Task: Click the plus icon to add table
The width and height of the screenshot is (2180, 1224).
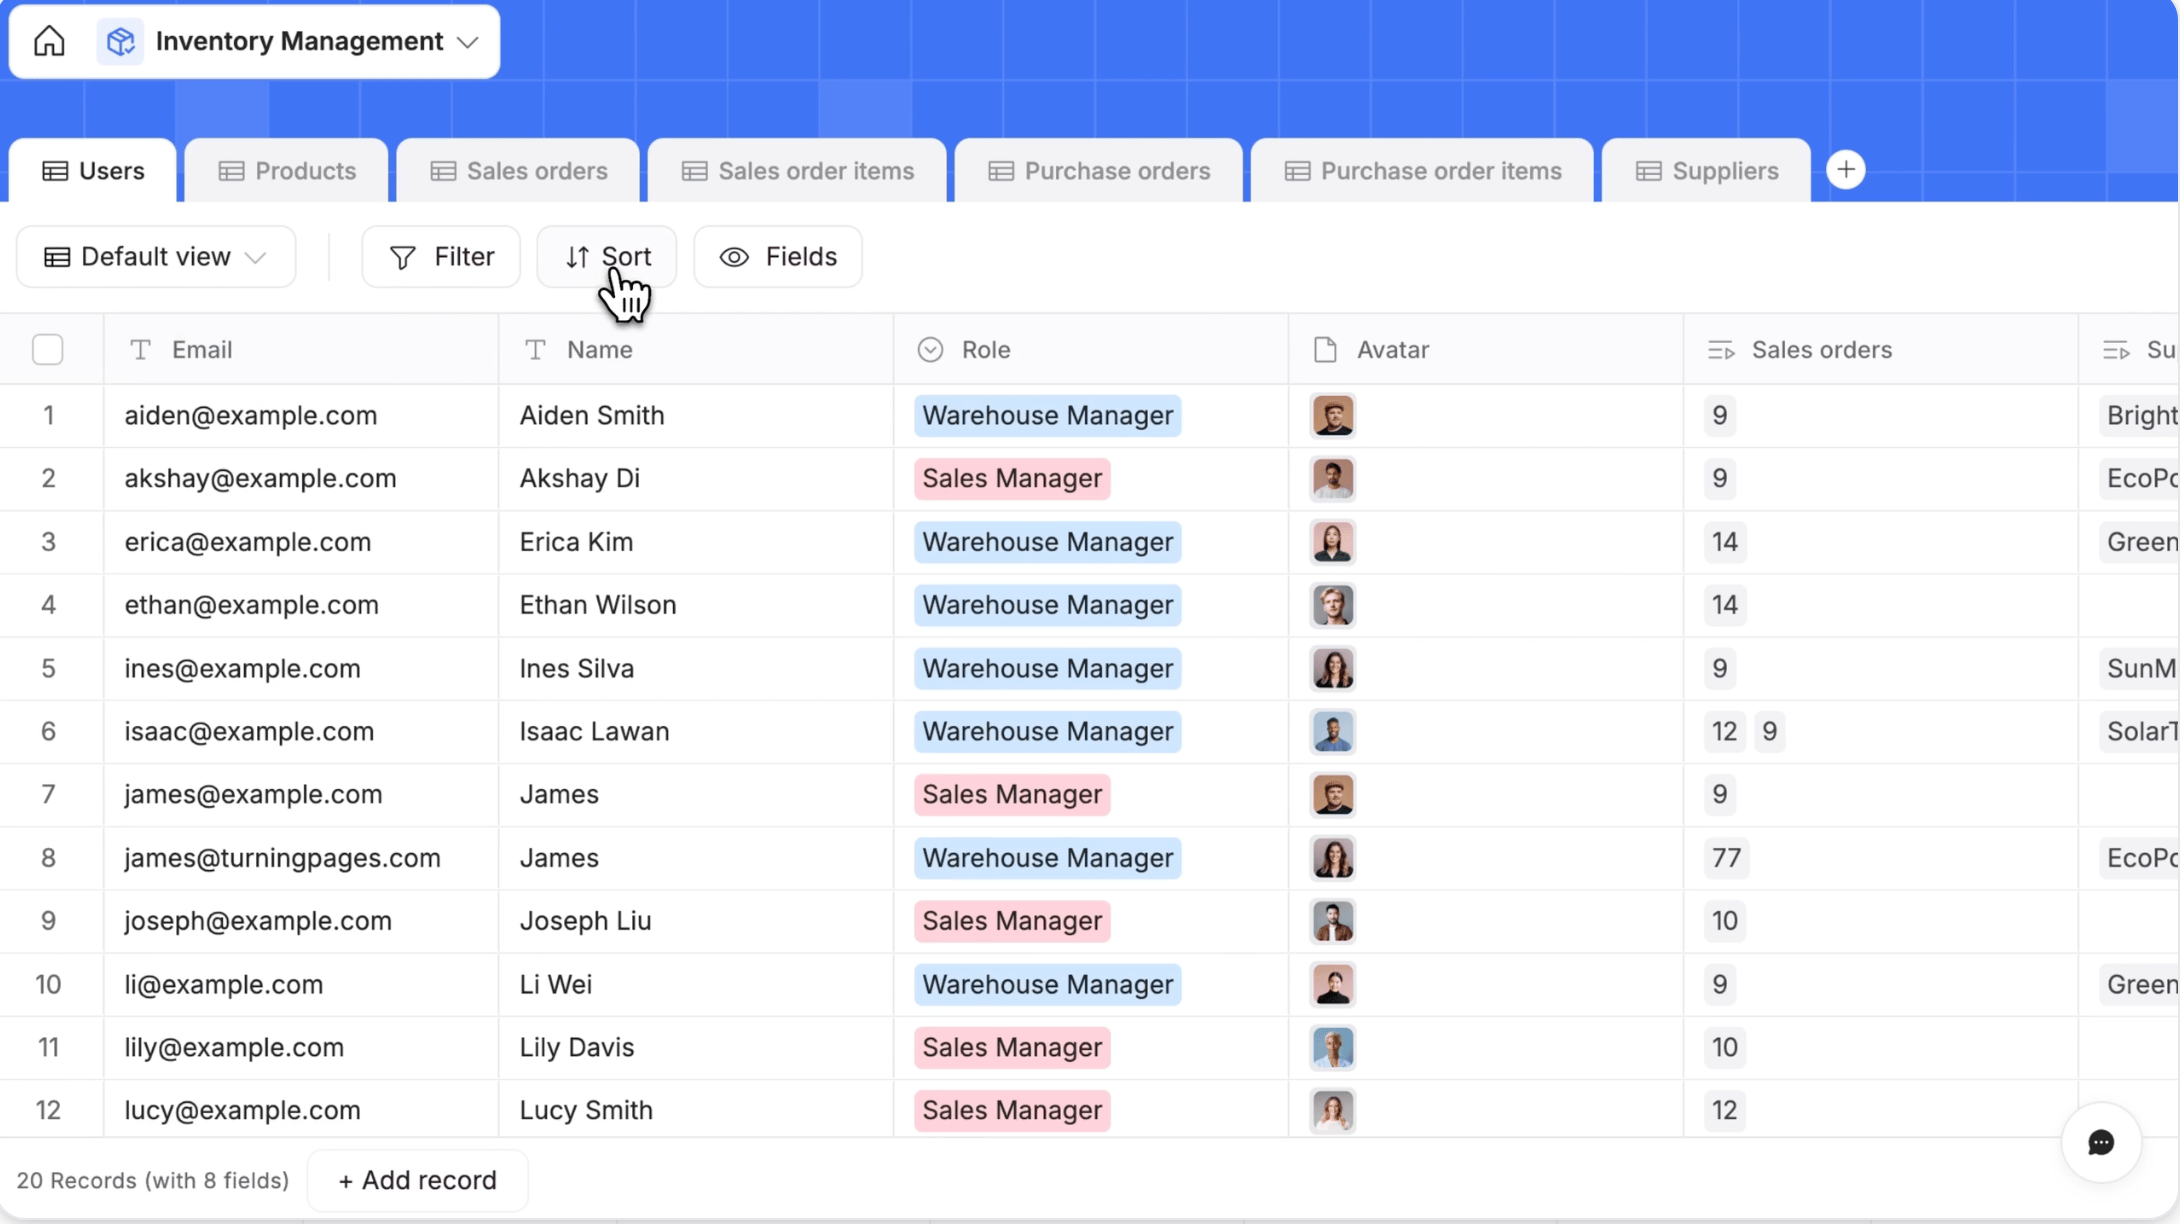Action: [x=1845, y=170]
